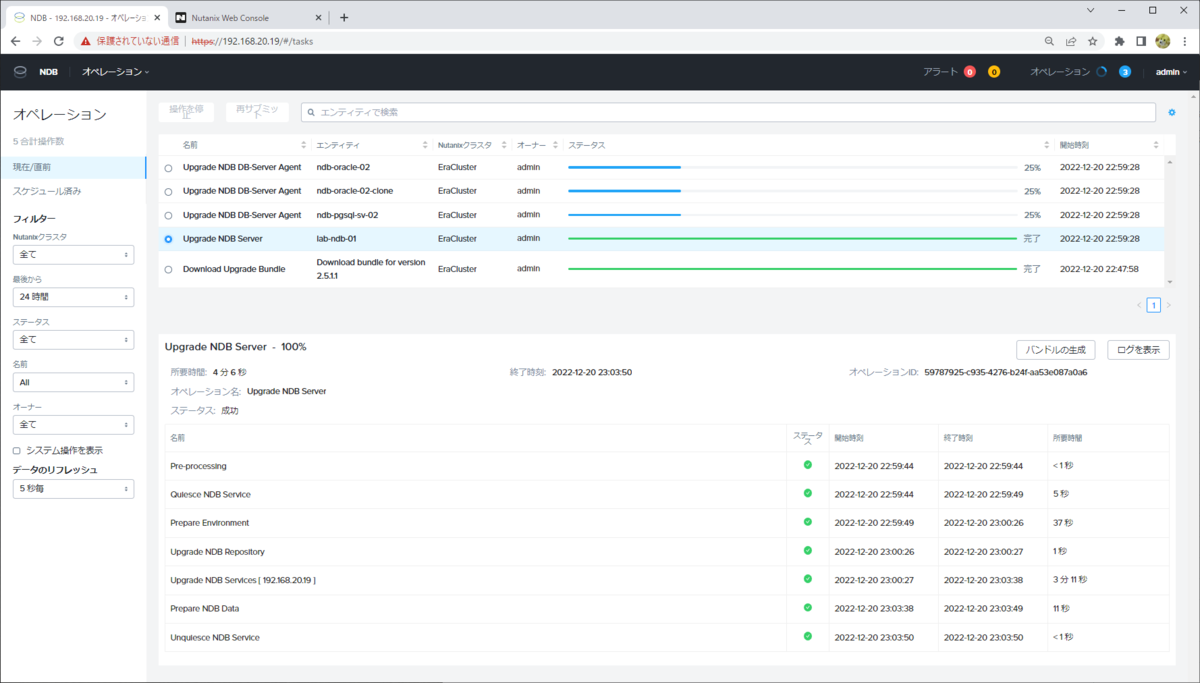Select the ndb-oracle-02 operation radio button

(x=168, y=168)
